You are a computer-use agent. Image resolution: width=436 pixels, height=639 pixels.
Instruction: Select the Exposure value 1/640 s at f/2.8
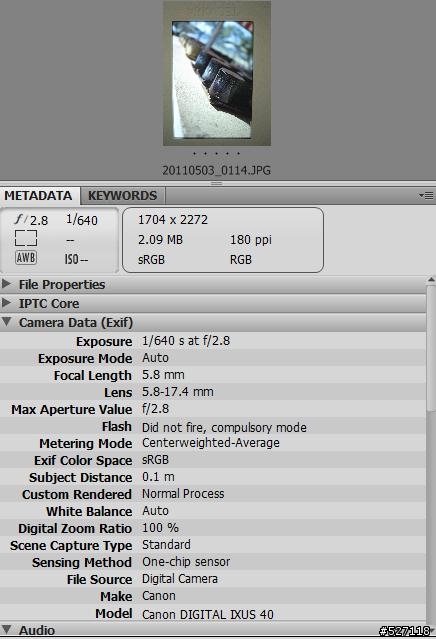pos(186,341)
